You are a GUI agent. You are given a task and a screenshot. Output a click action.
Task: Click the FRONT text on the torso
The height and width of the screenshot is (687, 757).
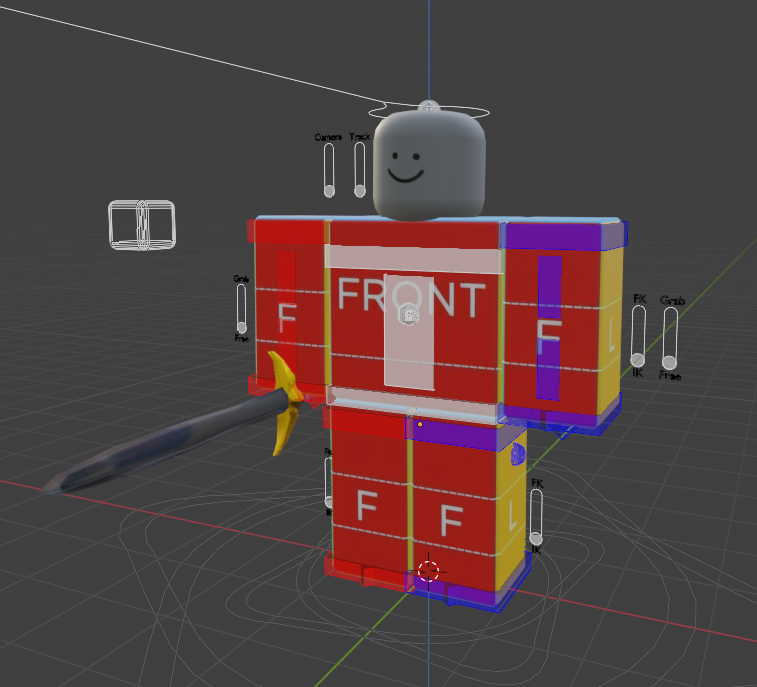pos(411,298)
